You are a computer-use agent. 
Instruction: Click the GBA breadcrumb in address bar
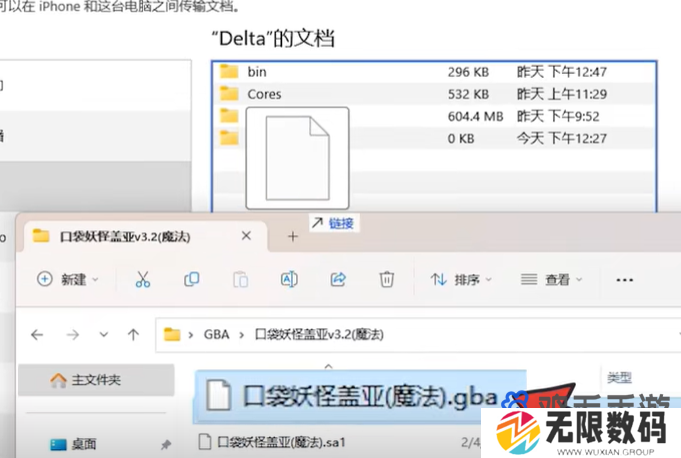point(216,335)
